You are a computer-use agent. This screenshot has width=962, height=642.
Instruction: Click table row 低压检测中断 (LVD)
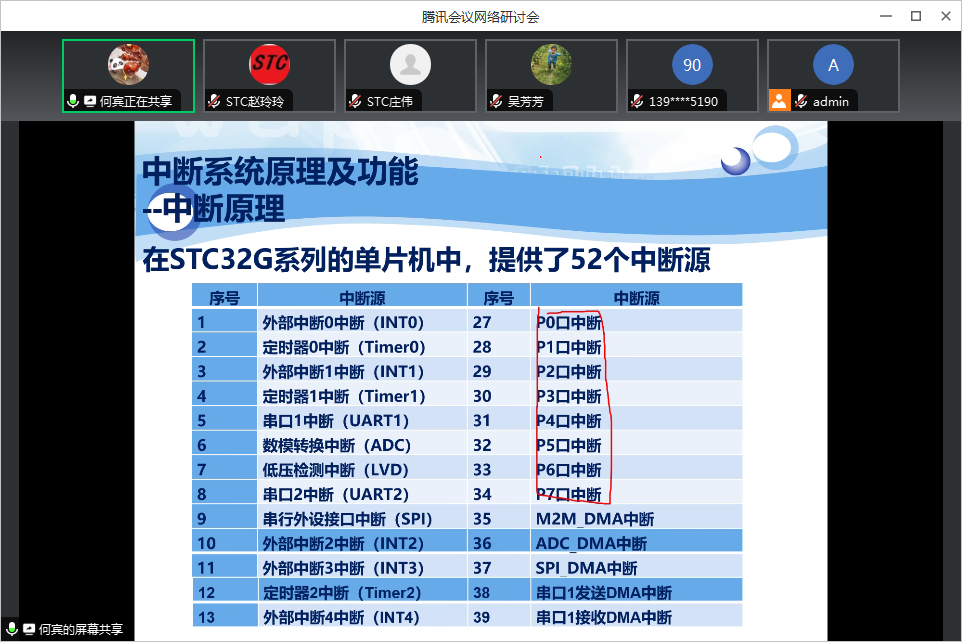click(x=329, y=469)
